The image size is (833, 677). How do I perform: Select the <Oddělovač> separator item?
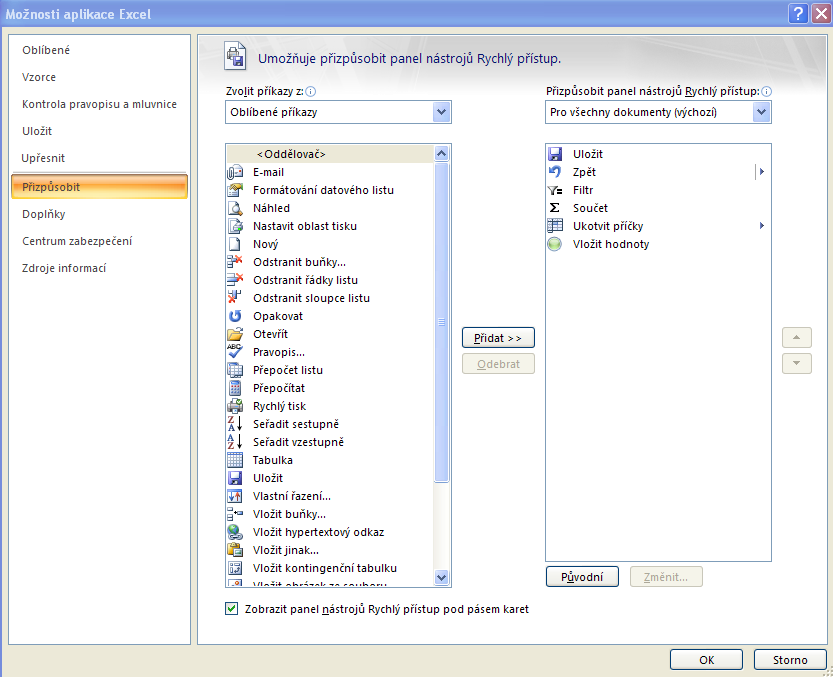click(x=330, y=154)
